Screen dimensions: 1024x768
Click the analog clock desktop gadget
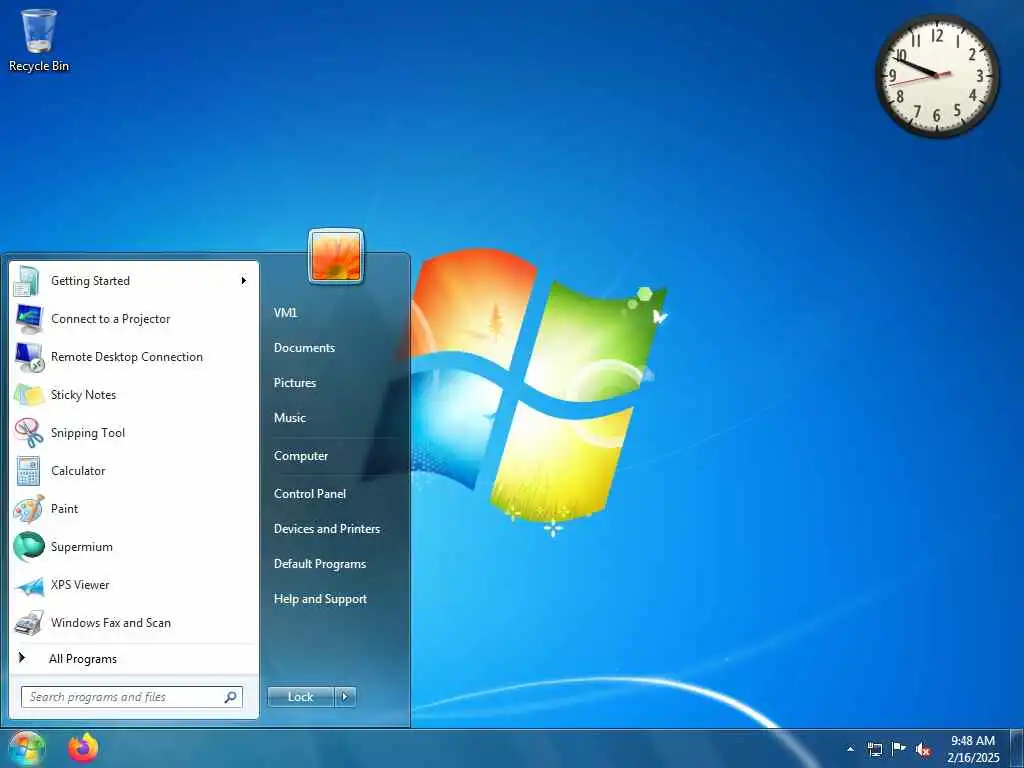coord(937,76)
